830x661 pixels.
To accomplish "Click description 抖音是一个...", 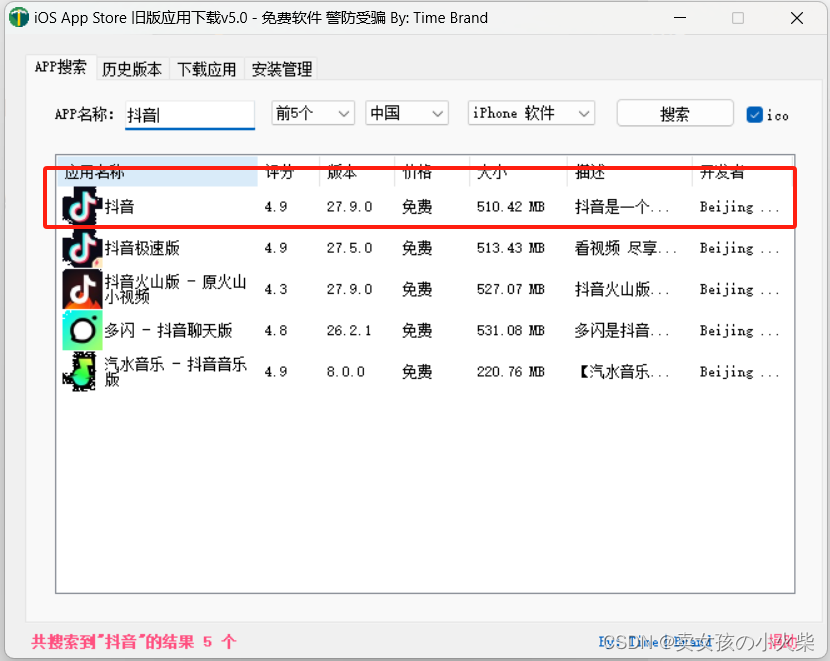I will pos(622,206).
